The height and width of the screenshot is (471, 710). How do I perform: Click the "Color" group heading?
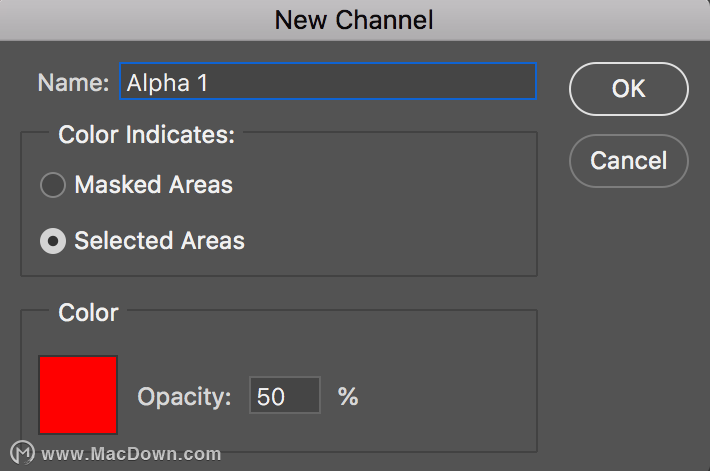(88, 312)
